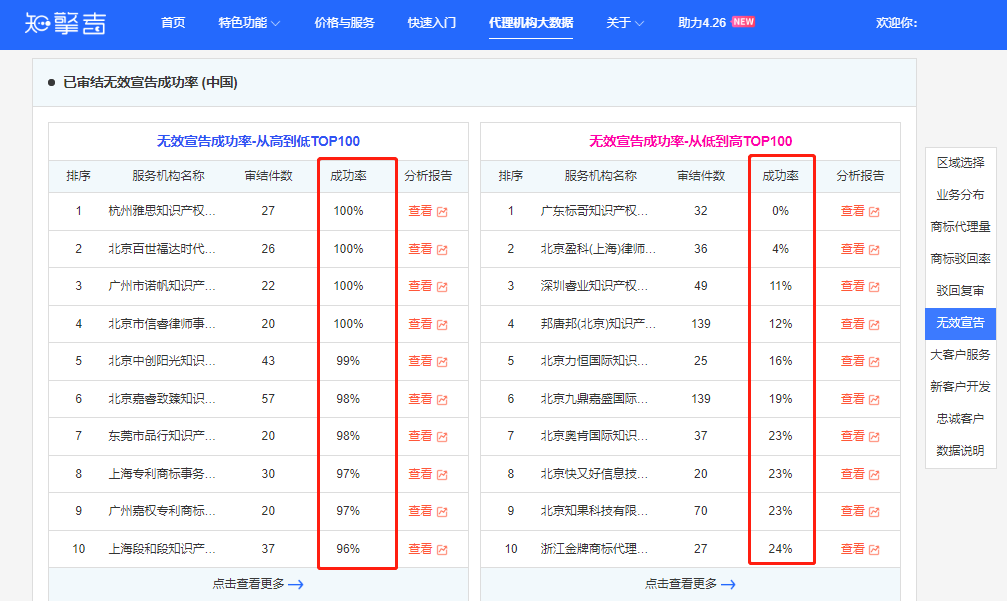This screenshot has height=601, width=1007.
Task: Click the 无效宣告成功率-从高到低TOP100 heading
Action: click(258, 141)
